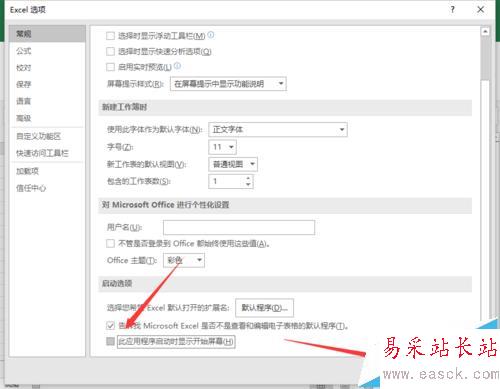Screen dimensions: 500x389
Task: Check 不管是否登录到 Office 都始终使用这些值
Action: 110,244
